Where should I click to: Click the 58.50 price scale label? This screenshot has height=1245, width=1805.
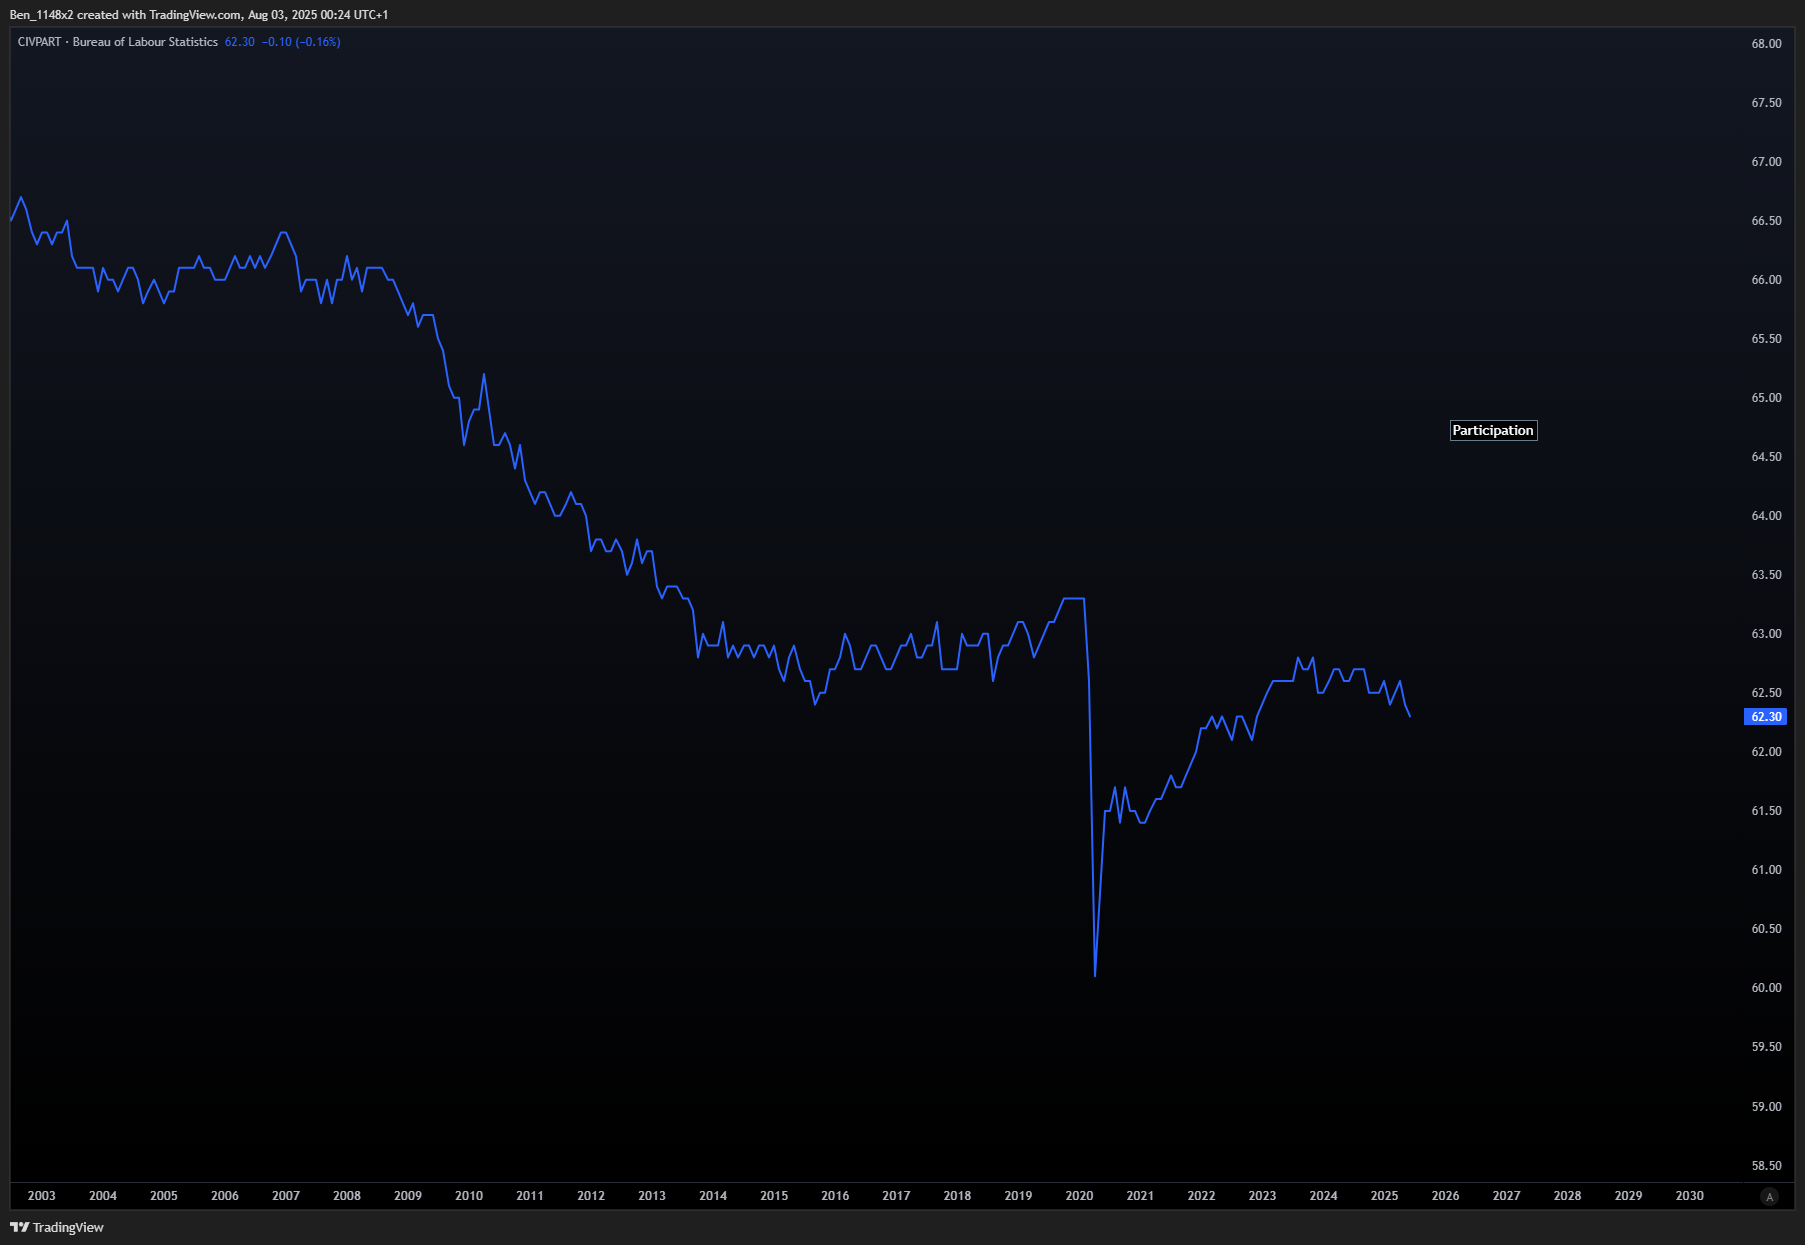click(x=1766, y=1166)
